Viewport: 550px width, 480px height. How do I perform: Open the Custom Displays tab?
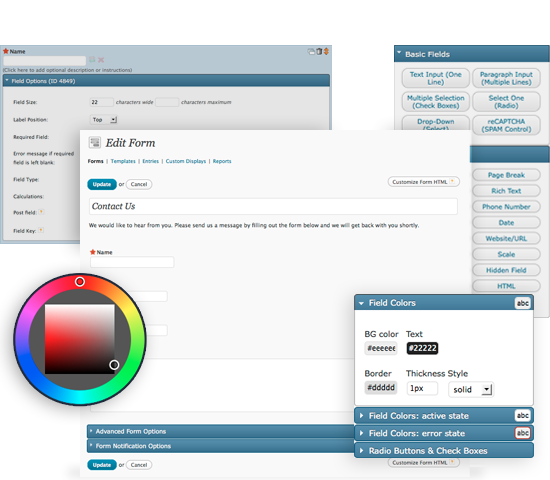186,161
